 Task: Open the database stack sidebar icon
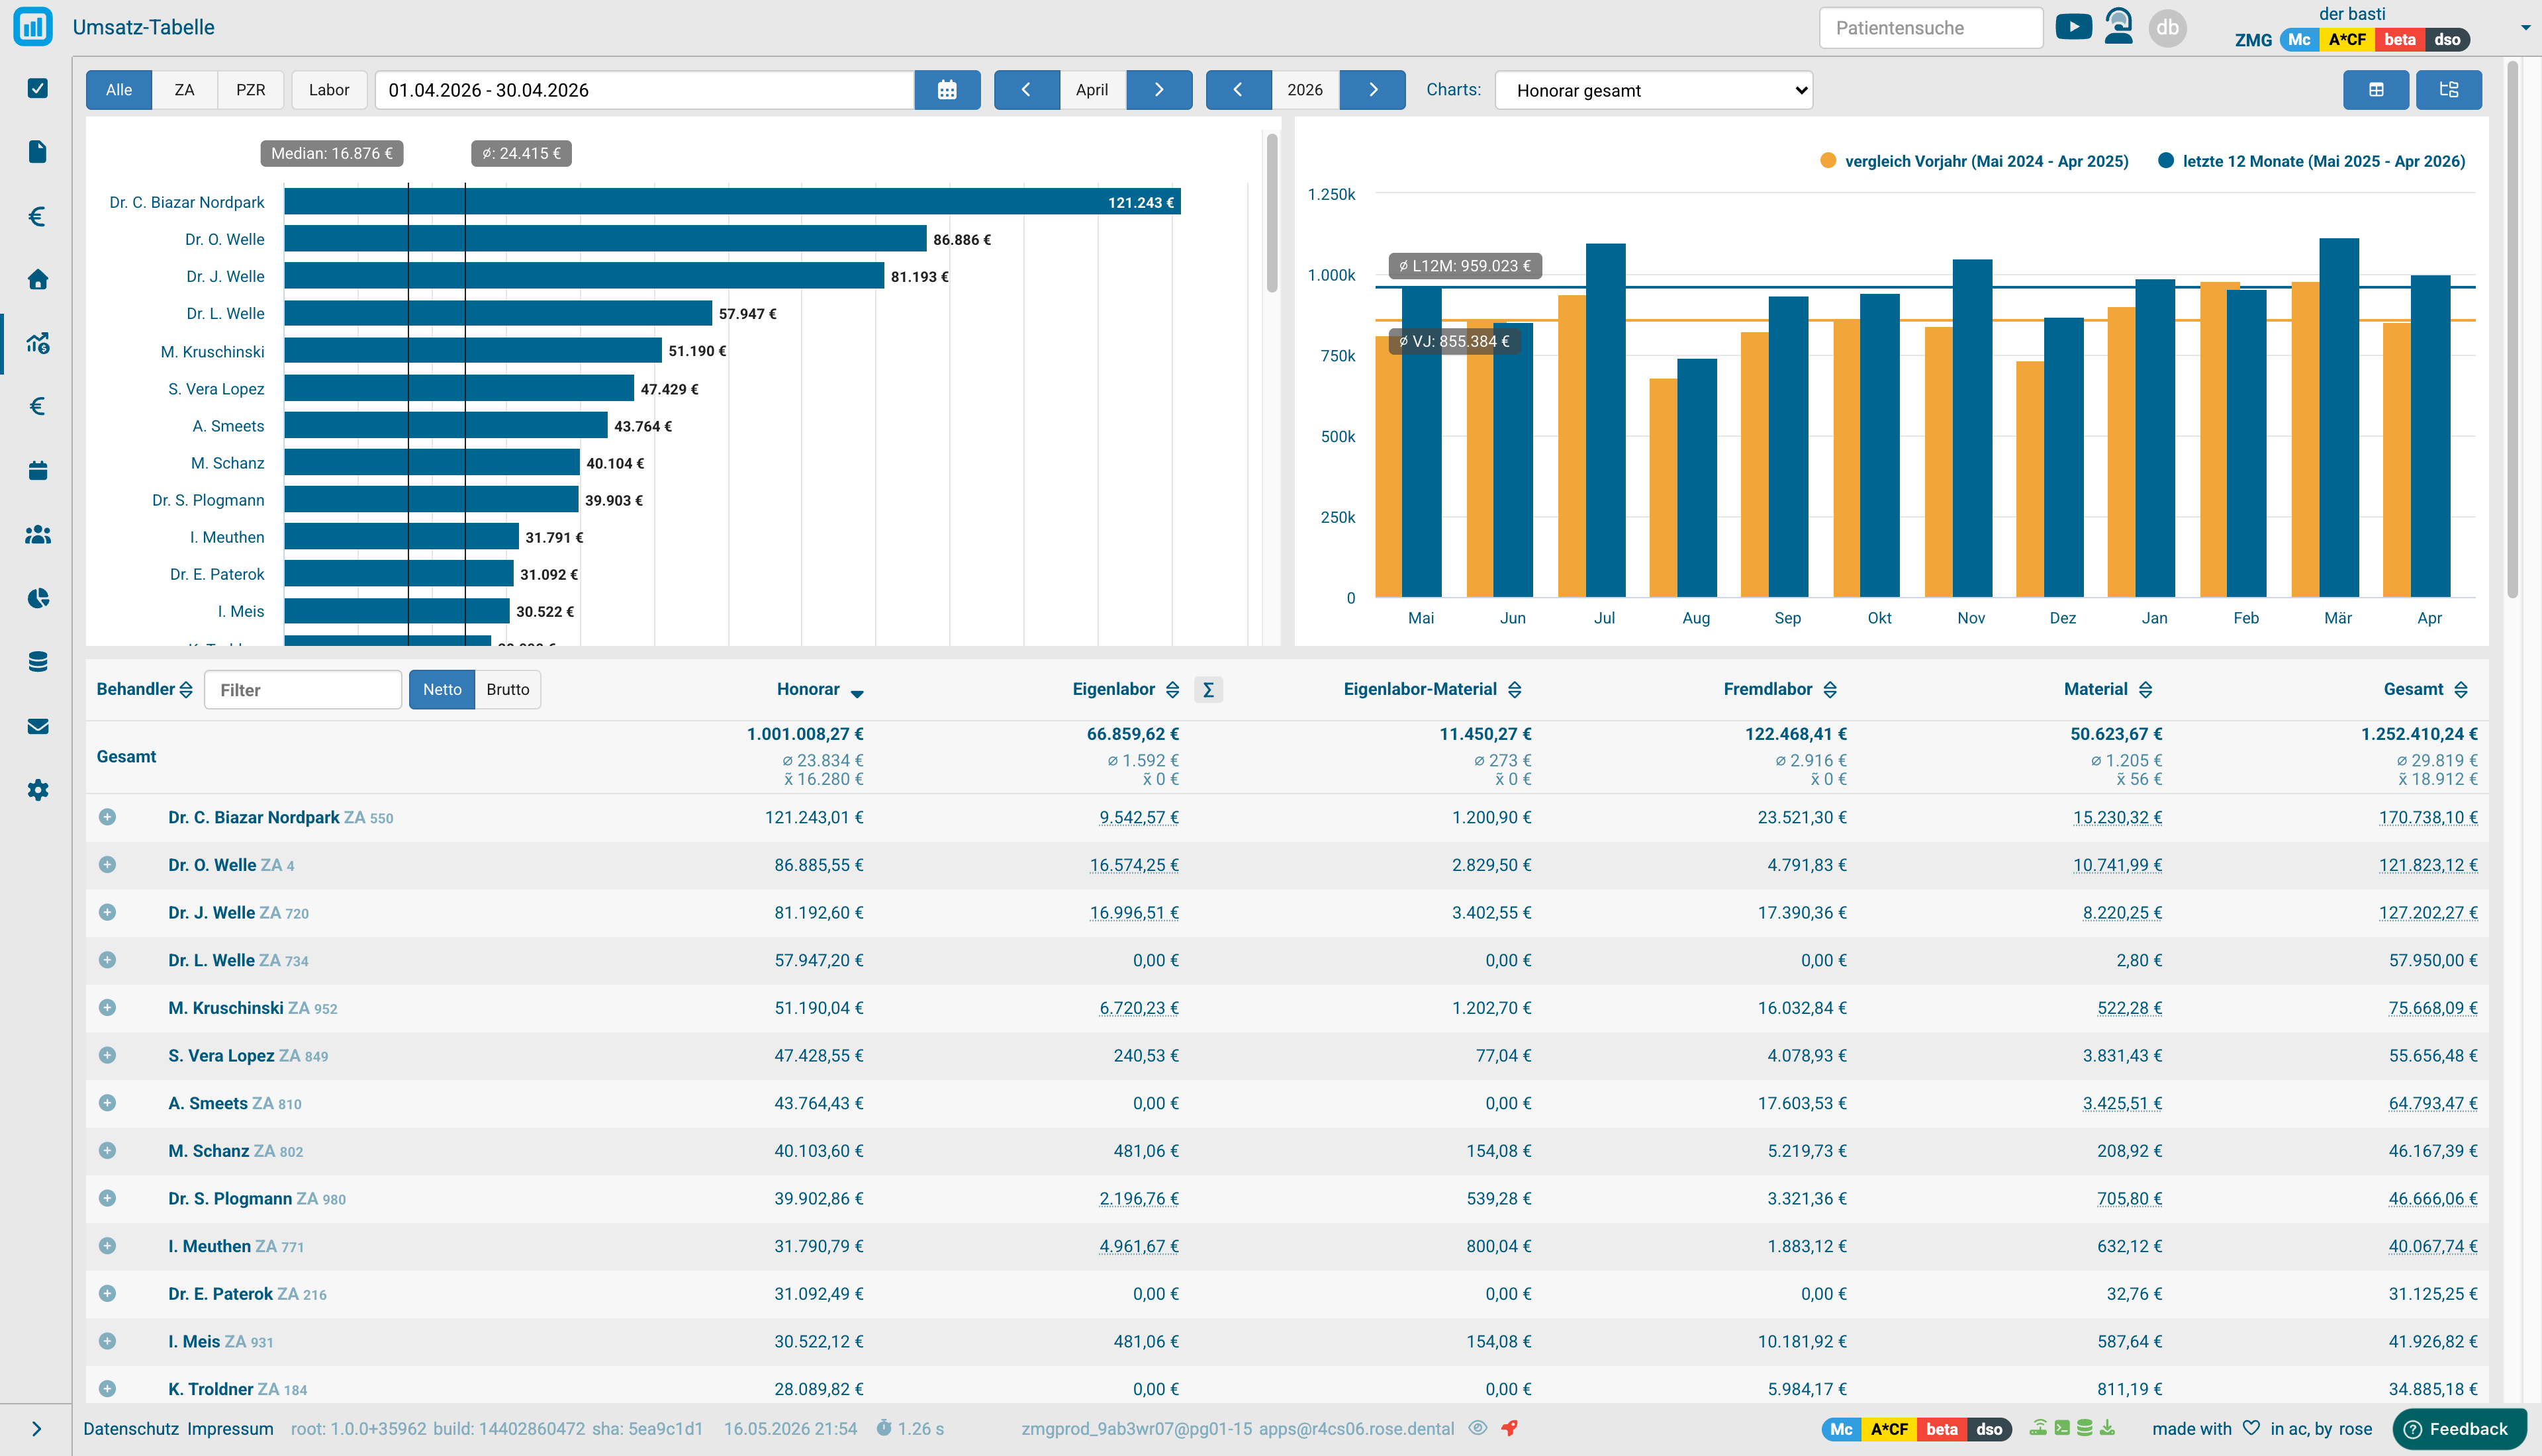tap(38, 662)
